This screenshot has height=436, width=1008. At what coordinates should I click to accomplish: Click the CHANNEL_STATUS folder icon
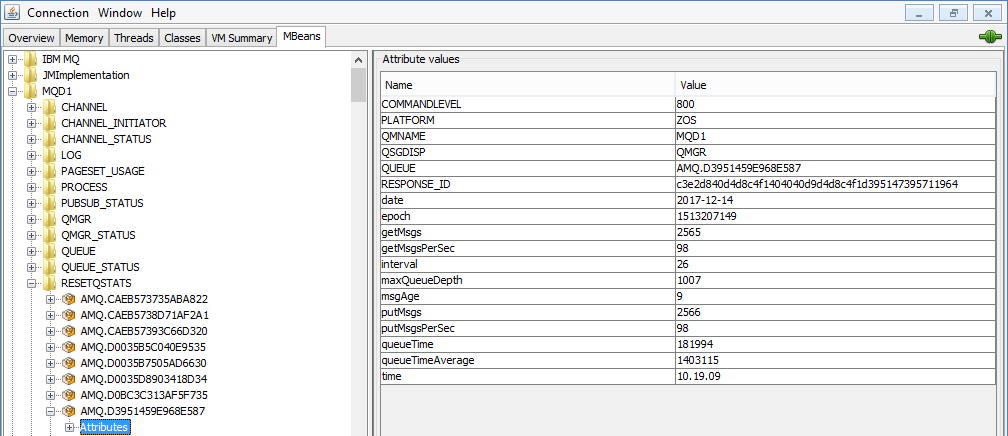pos(50,139)
